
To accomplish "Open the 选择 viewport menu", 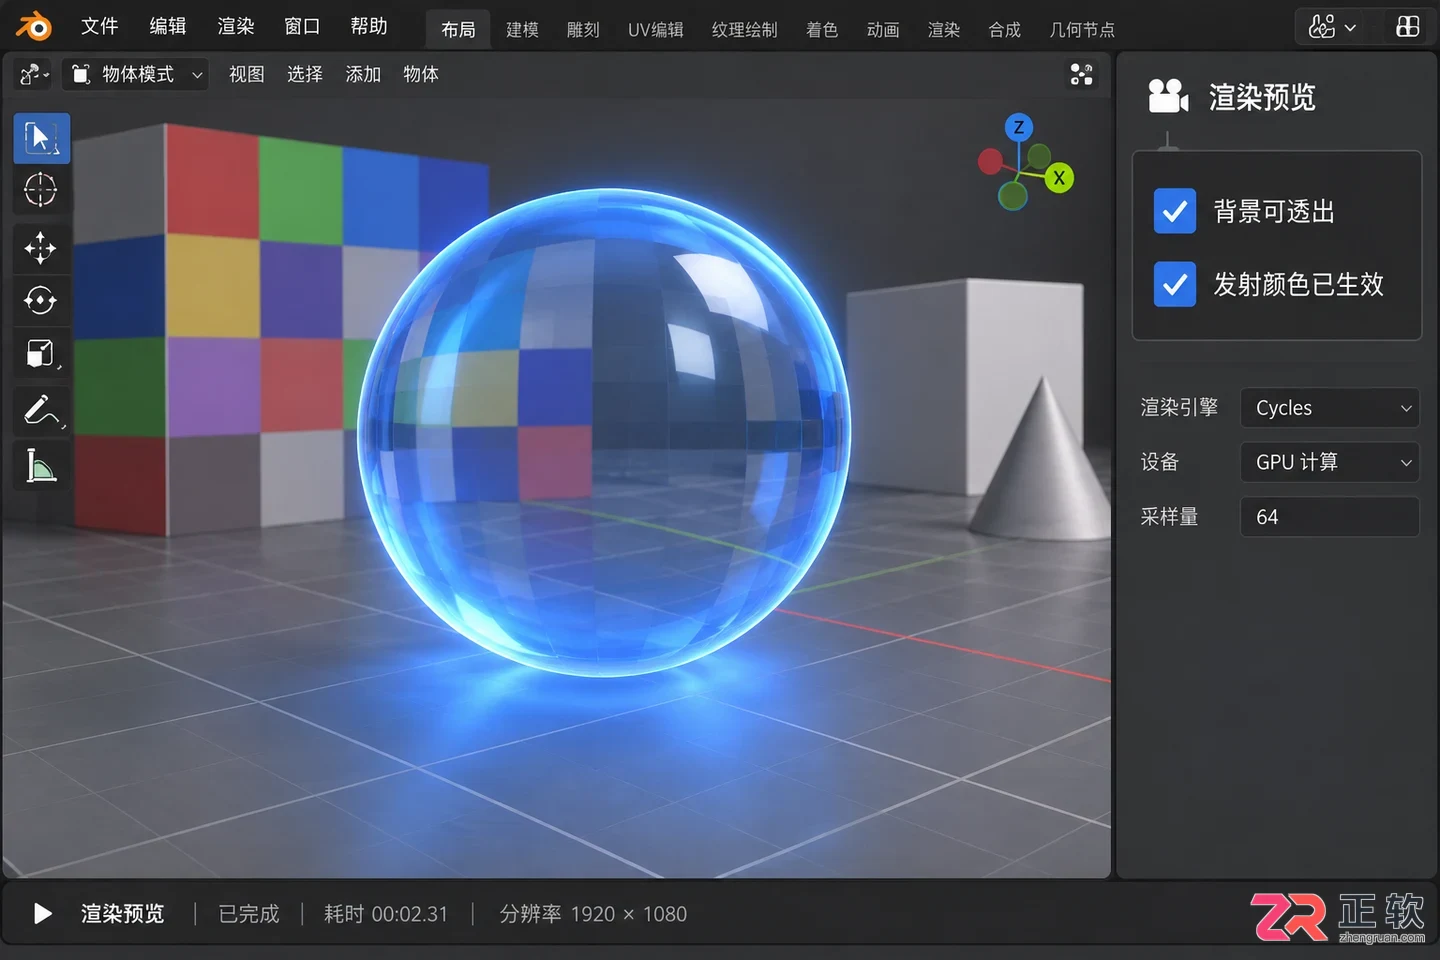I will point(305,74).
